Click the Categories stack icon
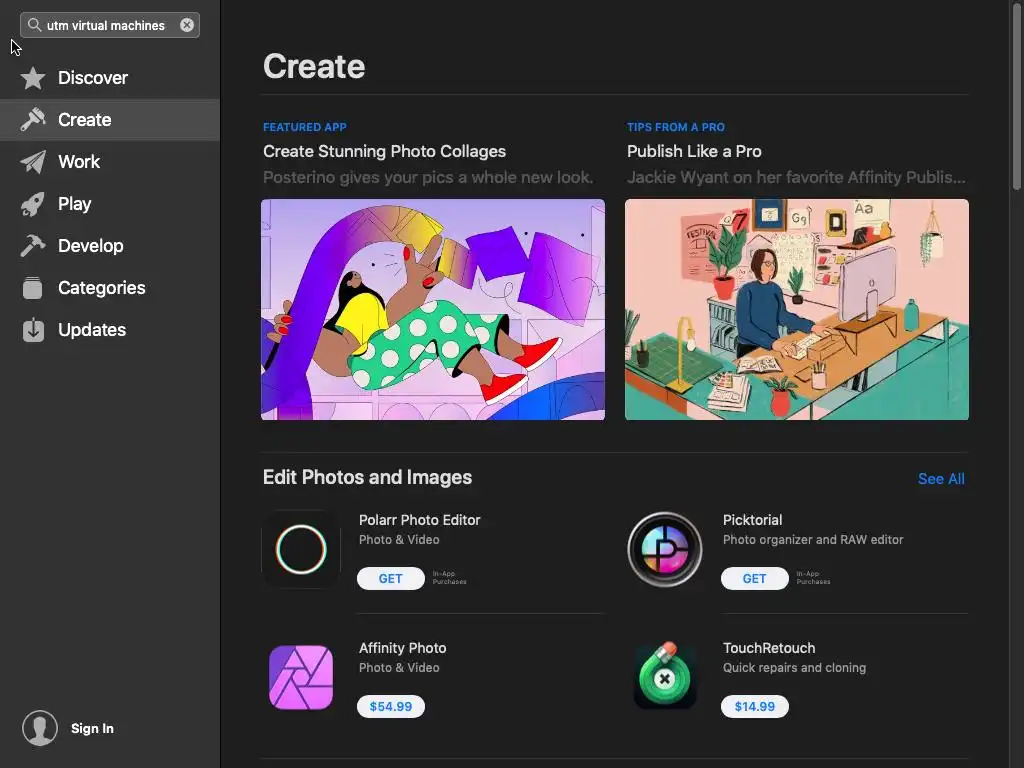1024x768 pixels. click(x=33, y=288)
